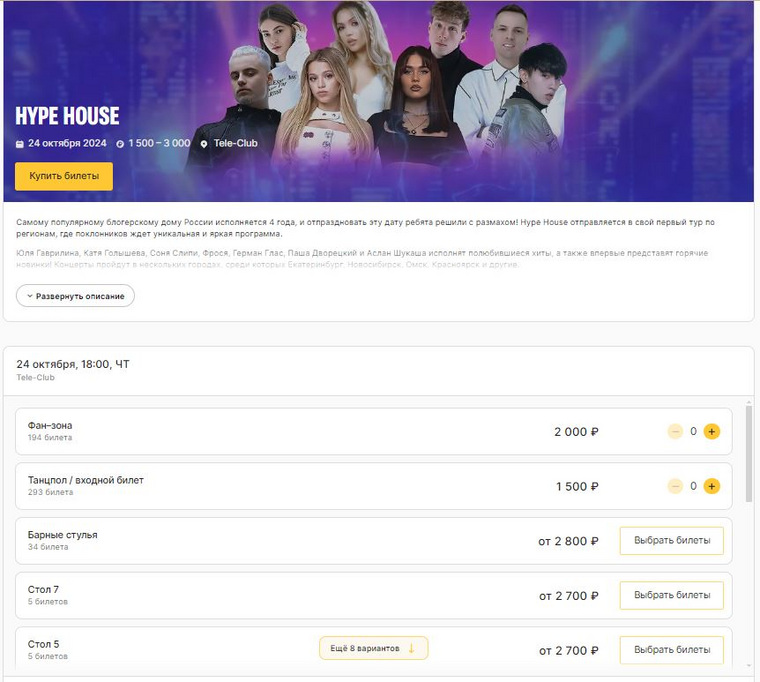Click the Tele-Club label under the session date

[35, 378]
